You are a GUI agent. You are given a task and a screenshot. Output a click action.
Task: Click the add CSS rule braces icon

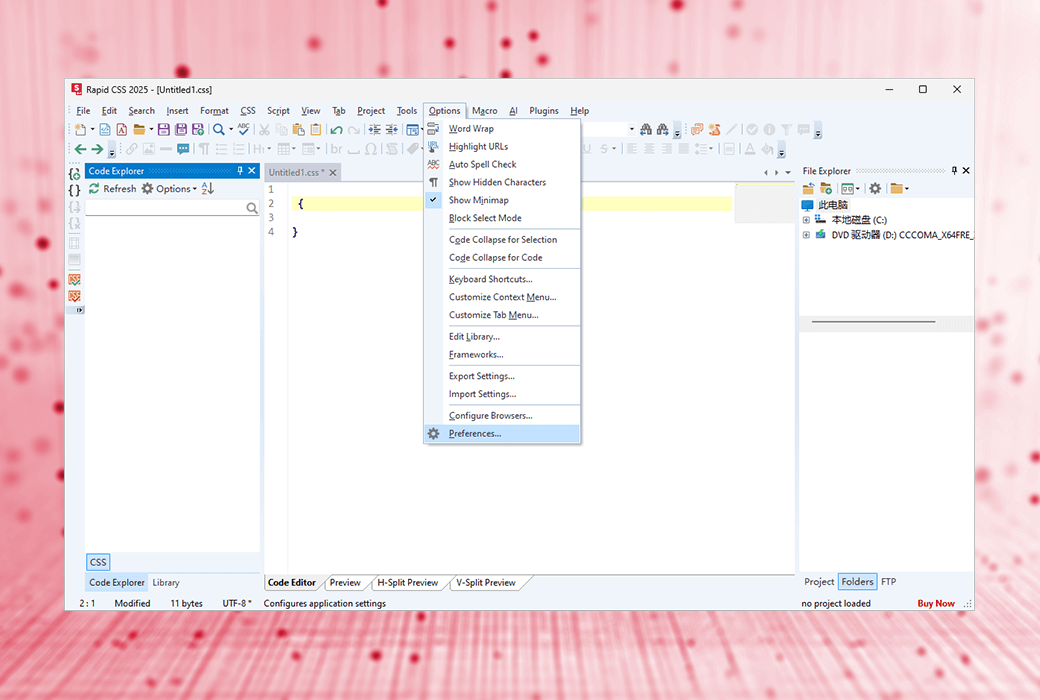pos(74,174)
